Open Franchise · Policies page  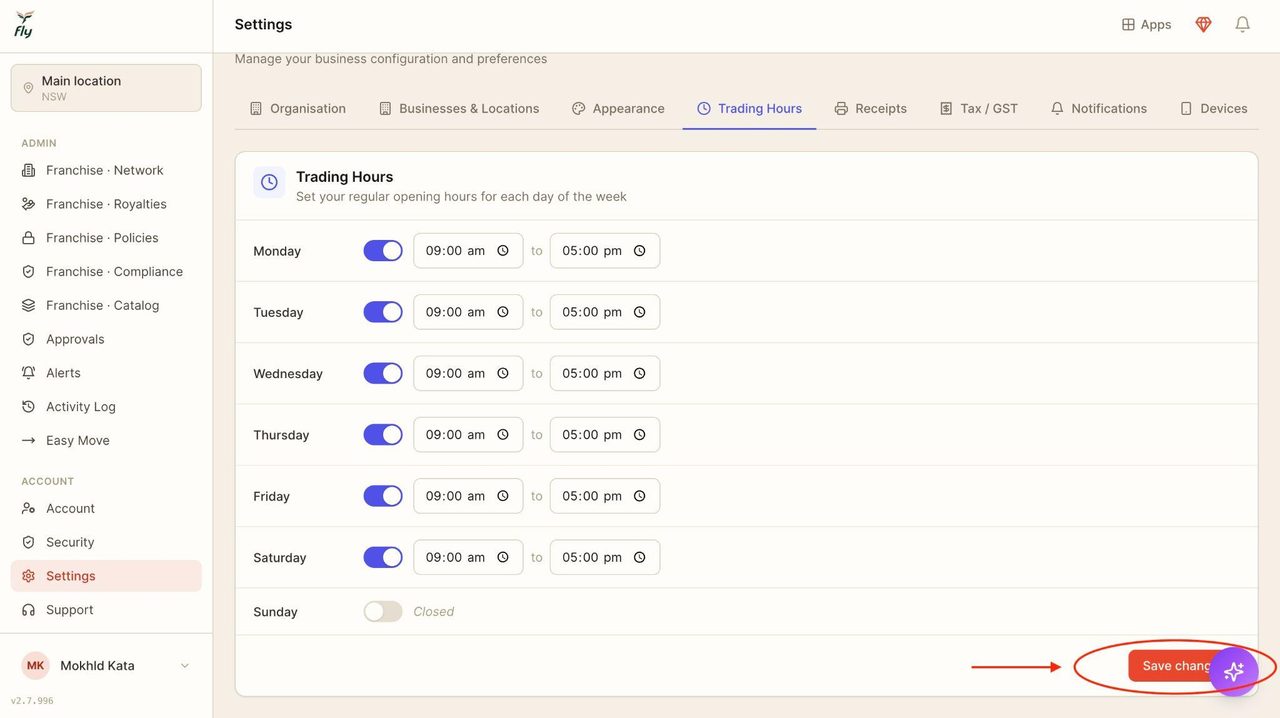[106, 238]
